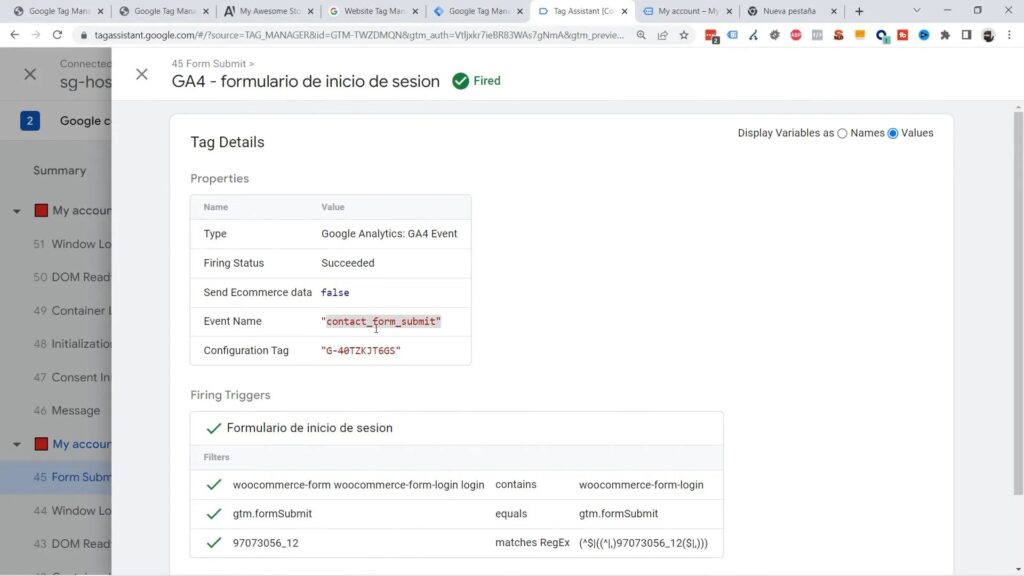Click the page vertical scrollbar
This screenshot has height=576, width=1024.
tap(1018, 304)
